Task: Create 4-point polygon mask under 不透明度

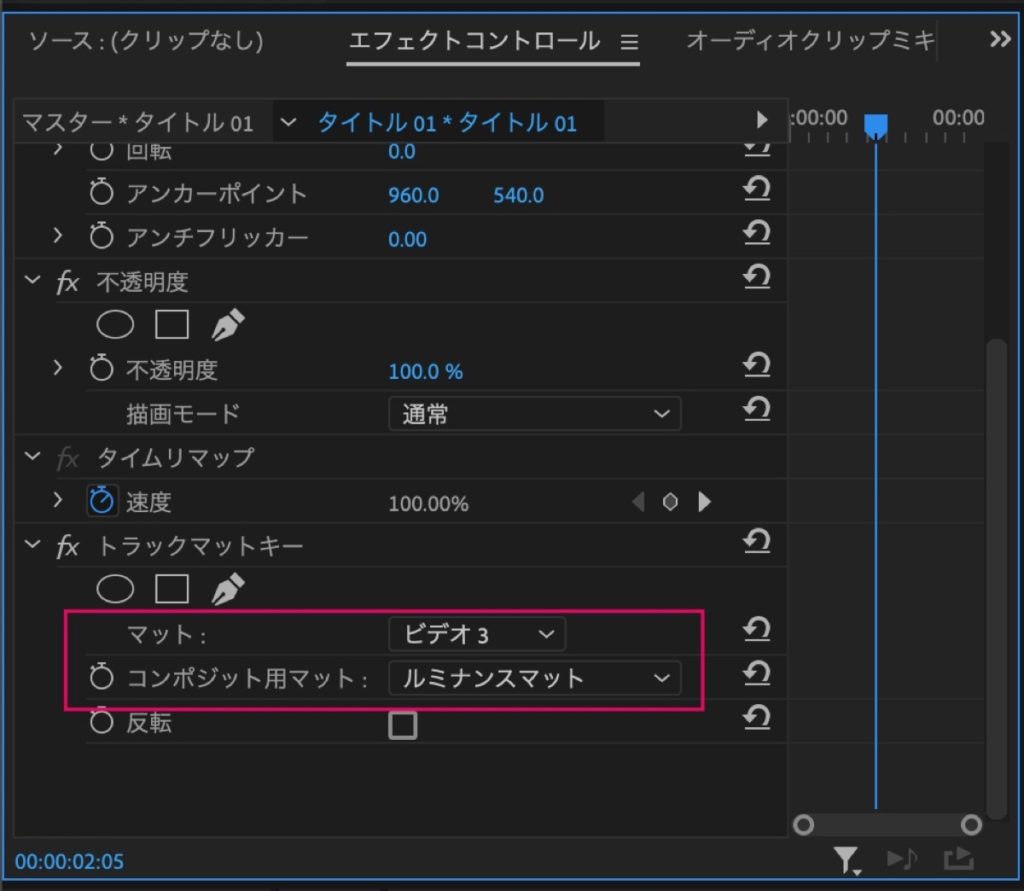Action: [172, 325]
